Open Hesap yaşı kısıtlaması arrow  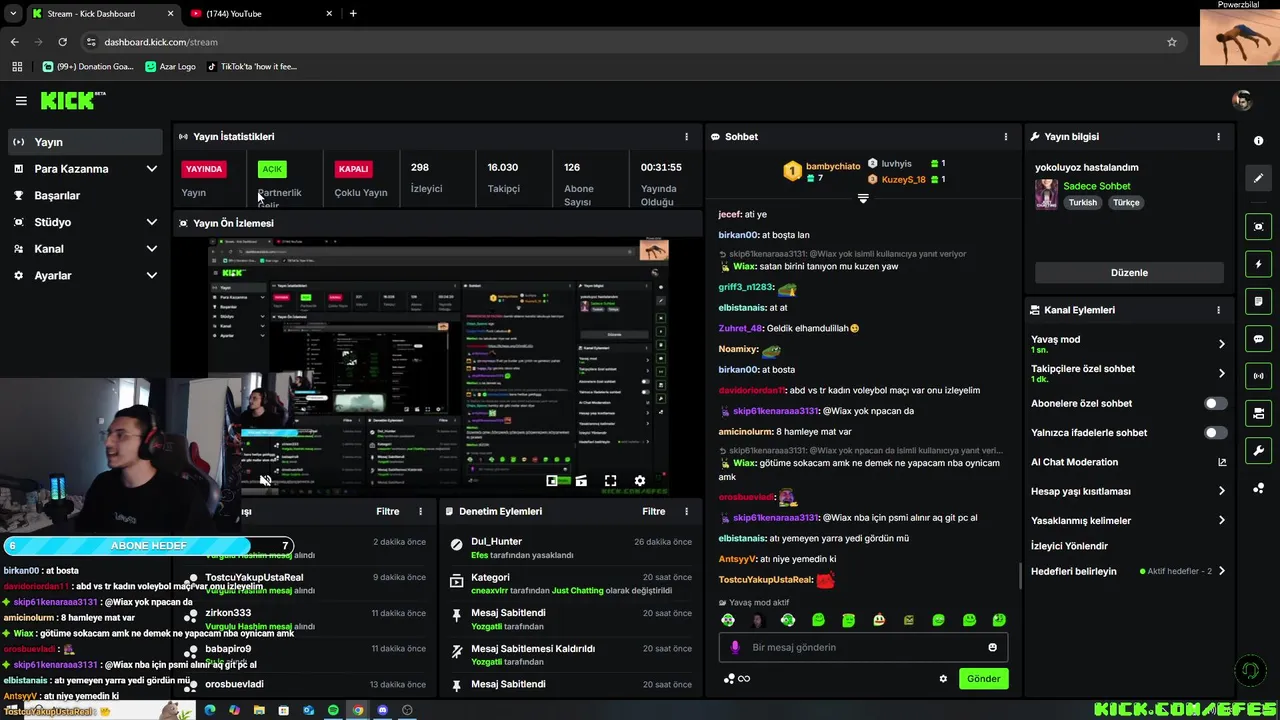(x=1221, y=491)
